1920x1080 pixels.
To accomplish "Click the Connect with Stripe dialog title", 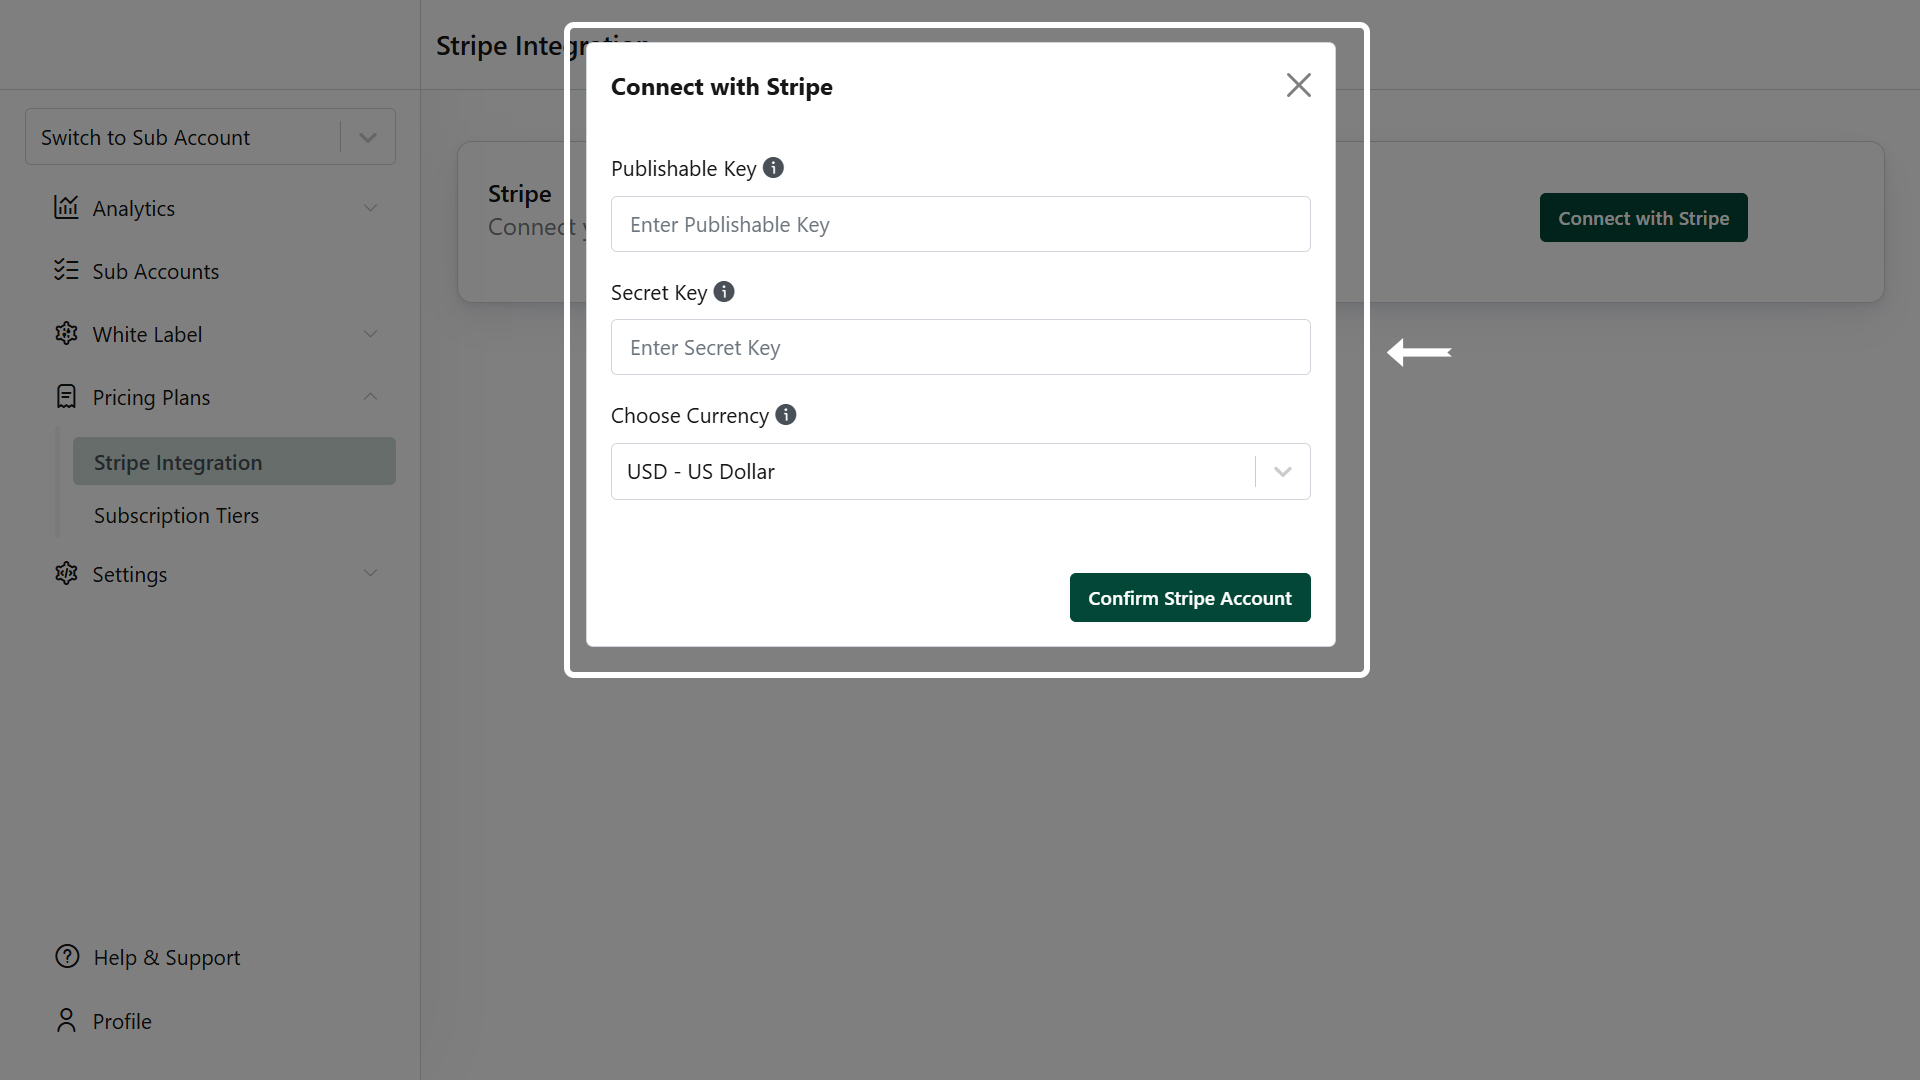I will [721, 87].
